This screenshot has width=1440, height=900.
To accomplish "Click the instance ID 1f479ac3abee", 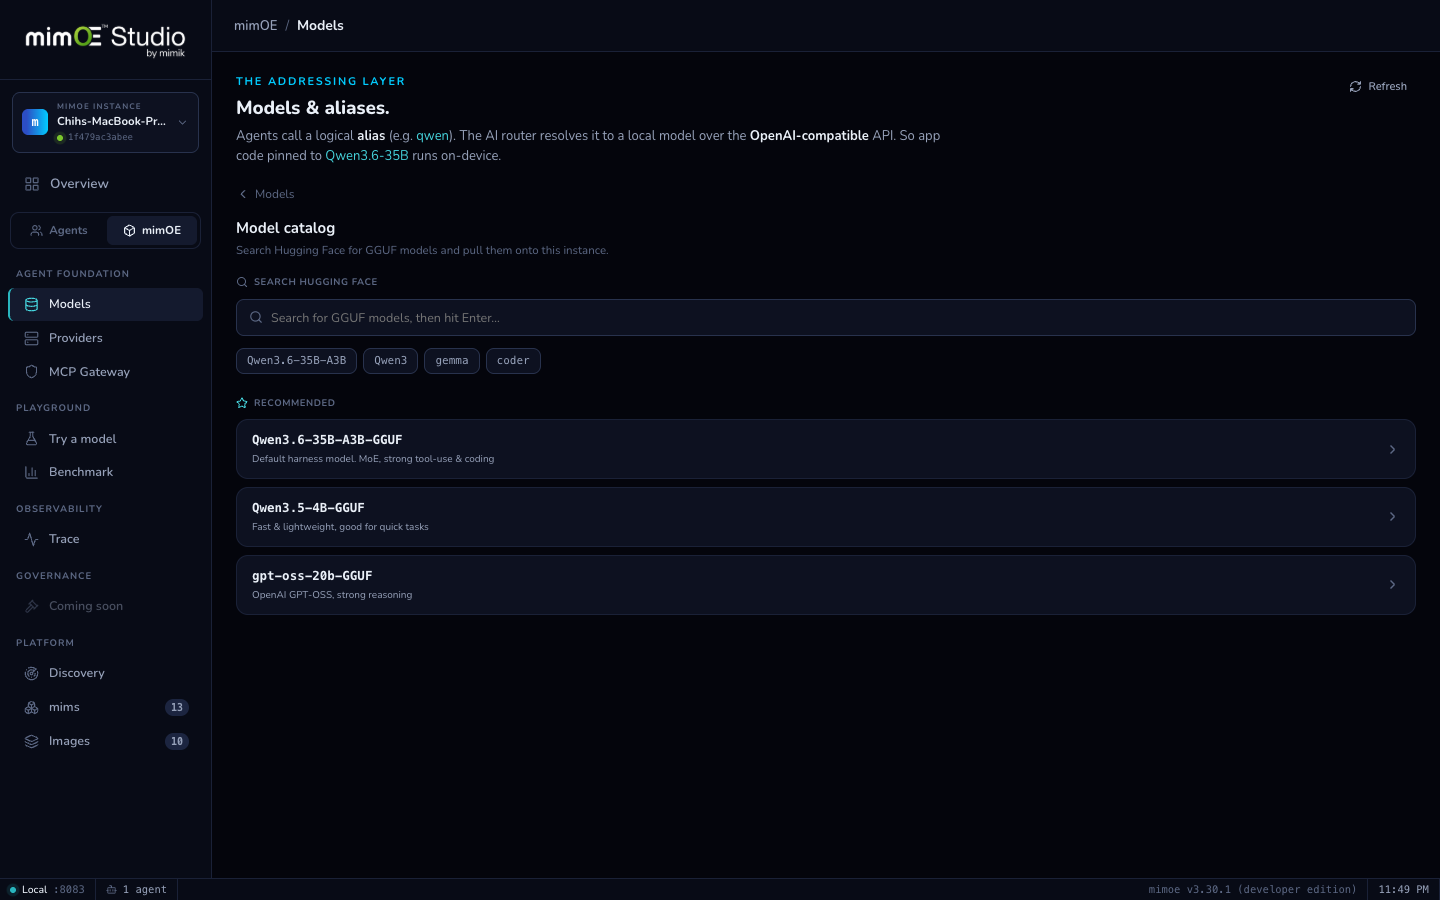I will tap(100, 138).
